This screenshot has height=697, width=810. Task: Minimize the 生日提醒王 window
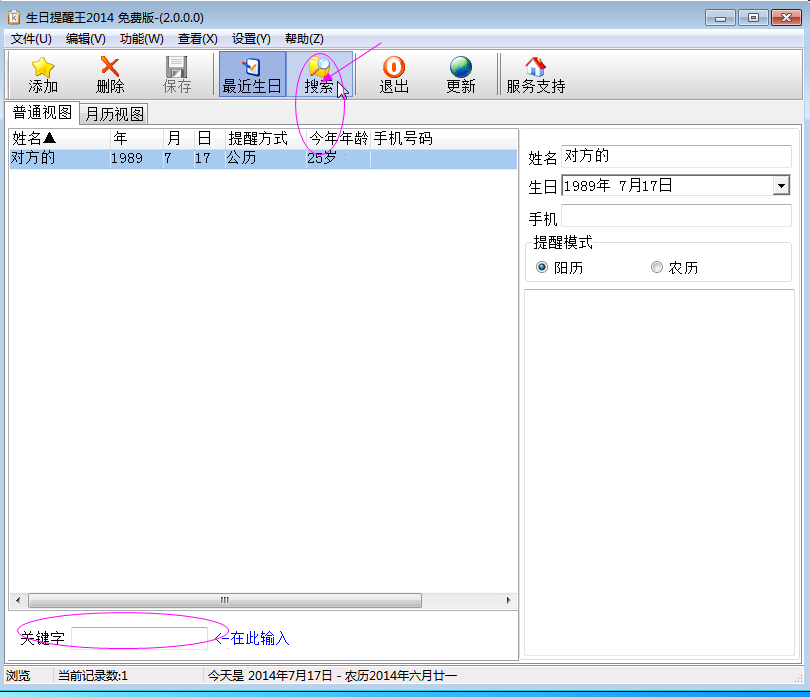point(720,18)
